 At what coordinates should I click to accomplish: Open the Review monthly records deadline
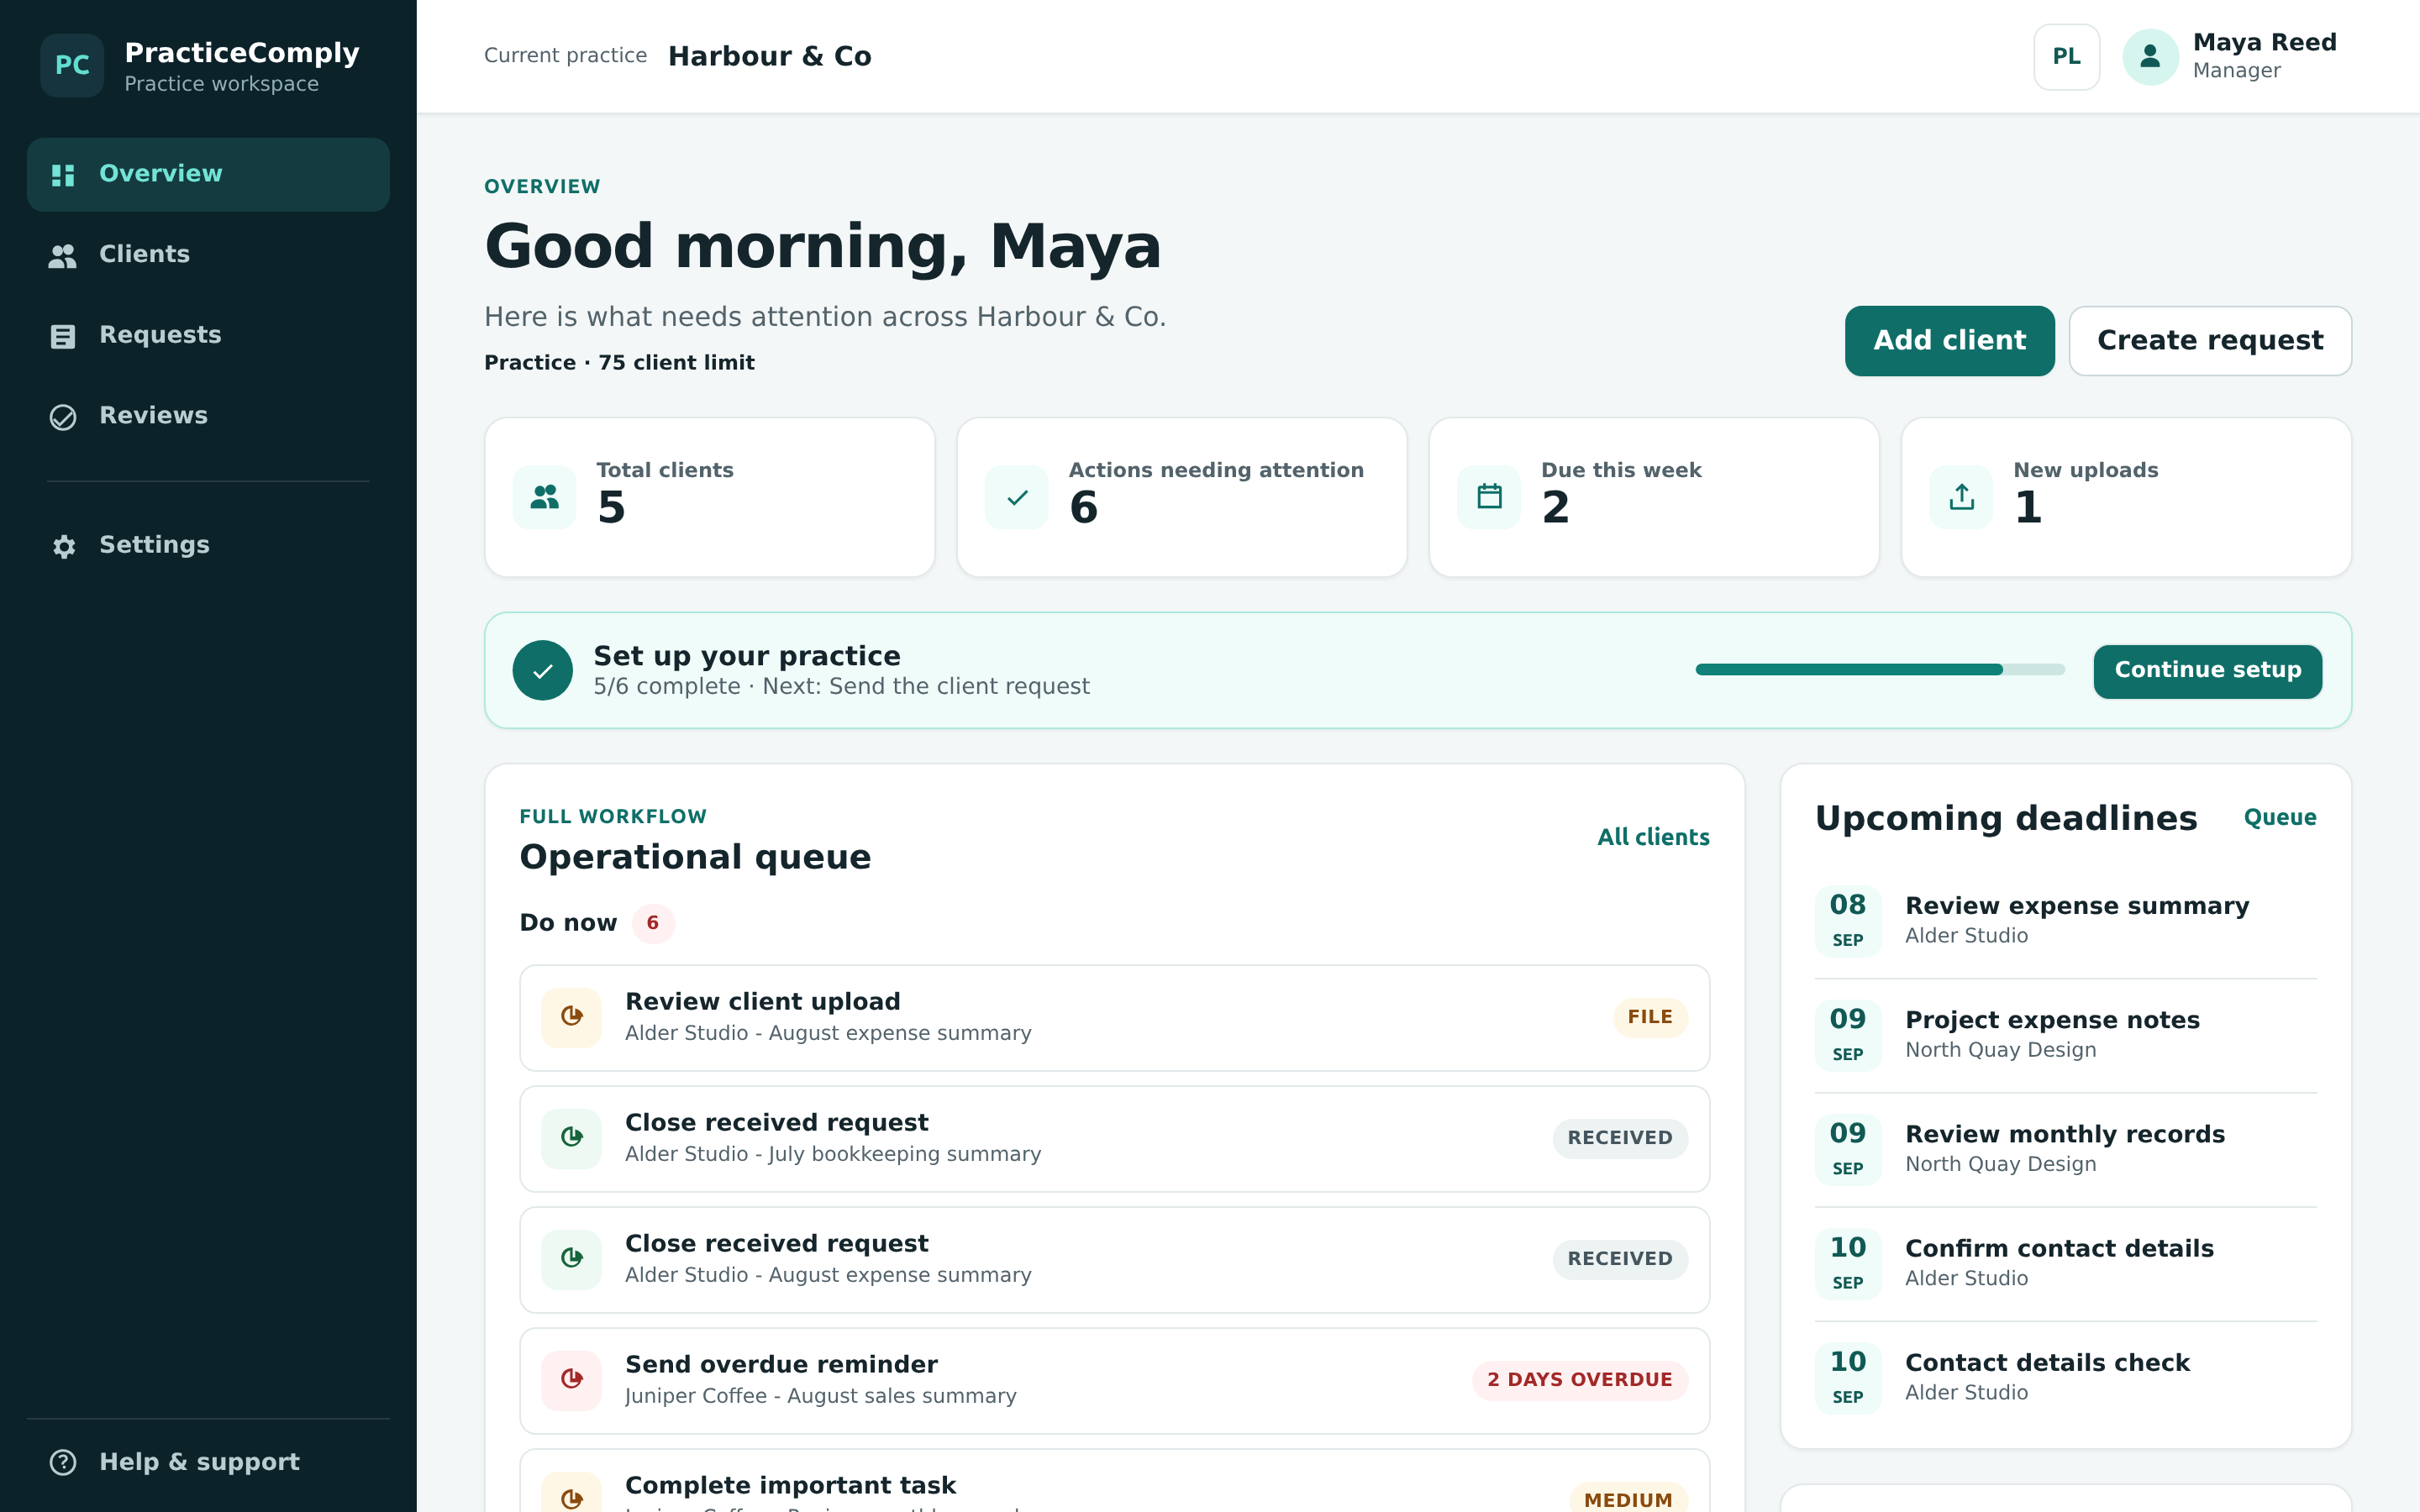2065,1149
